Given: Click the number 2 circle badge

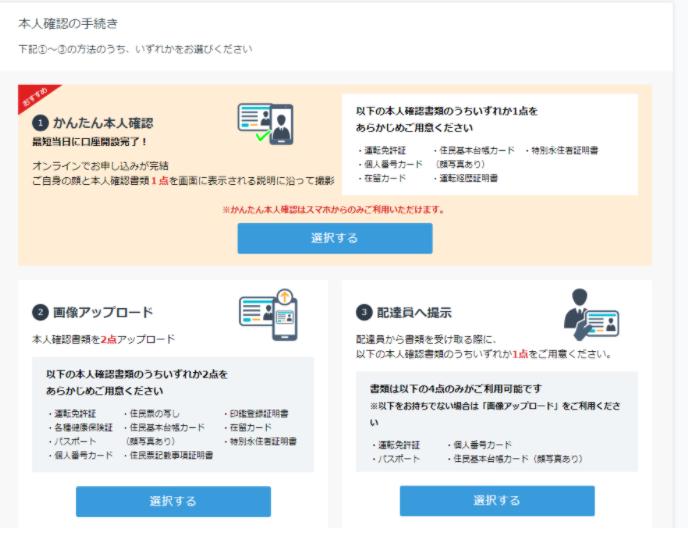Looking at the screenshot, I should pos(40,312).
